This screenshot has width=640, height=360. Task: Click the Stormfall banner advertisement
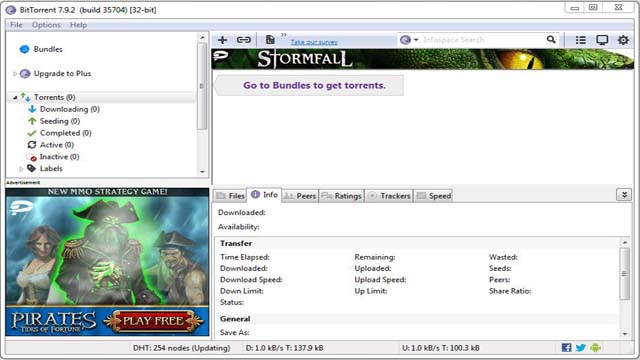pyautogui.click(x=422, y=59)
